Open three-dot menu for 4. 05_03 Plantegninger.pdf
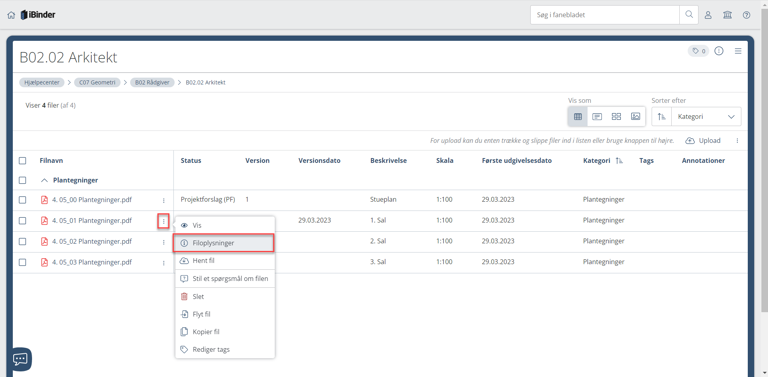768x377 pixels. (x=164, y=263)
